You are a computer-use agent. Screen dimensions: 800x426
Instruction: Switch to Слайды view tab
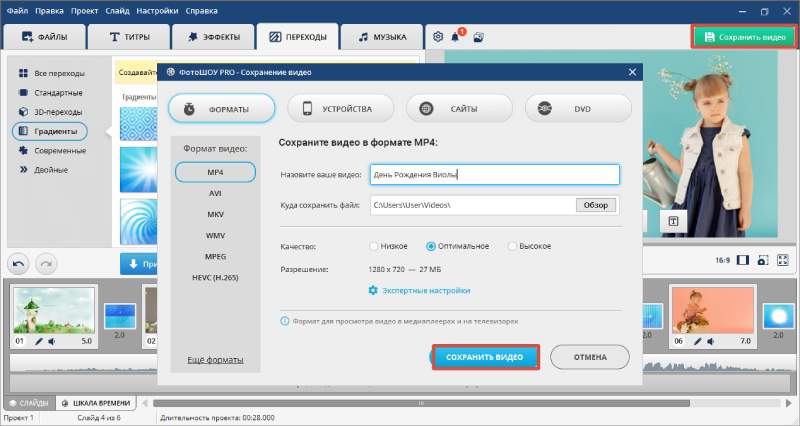[29, 403]
